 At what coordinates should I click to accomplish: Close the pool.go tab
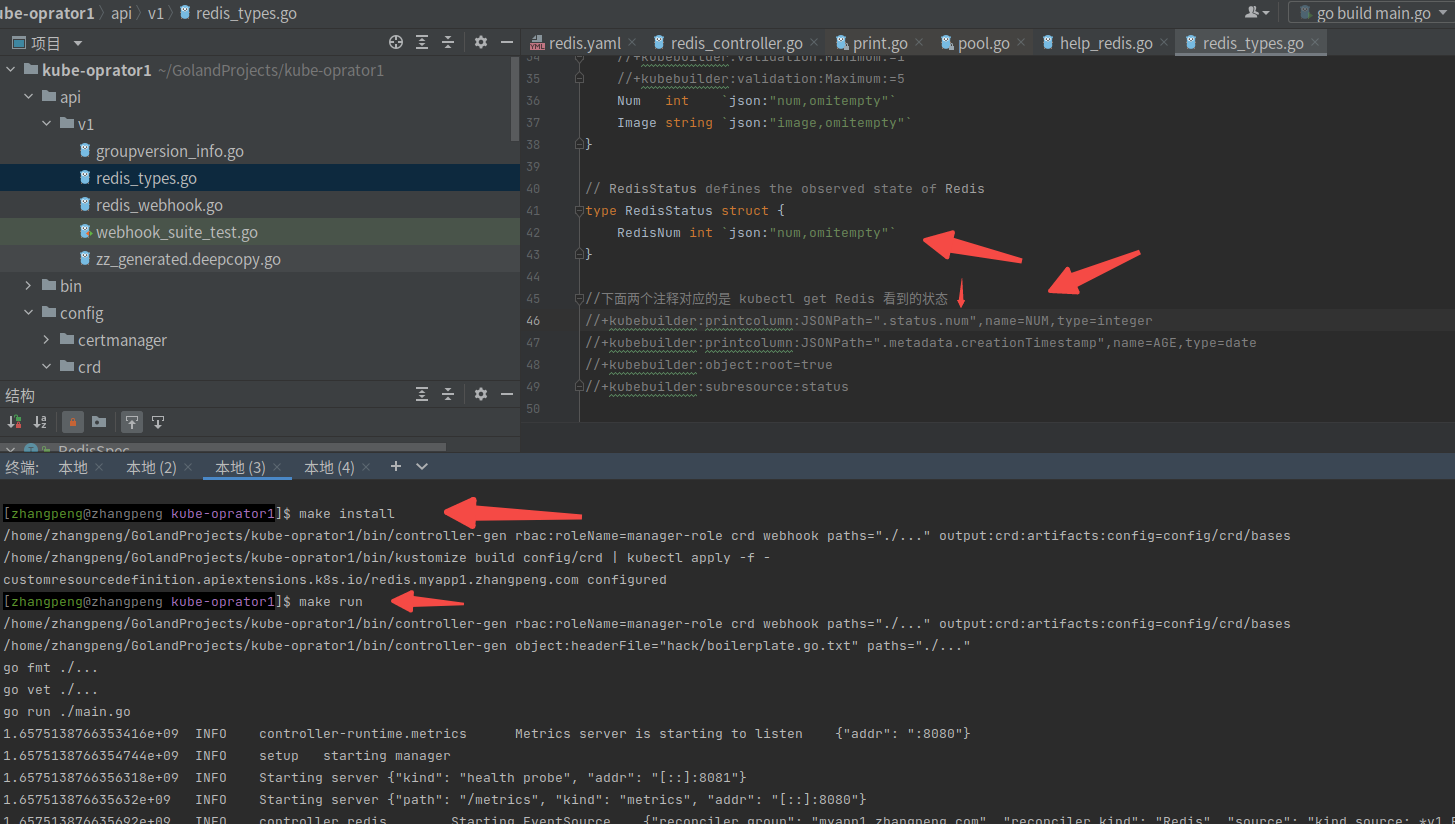pos(1022,42)
